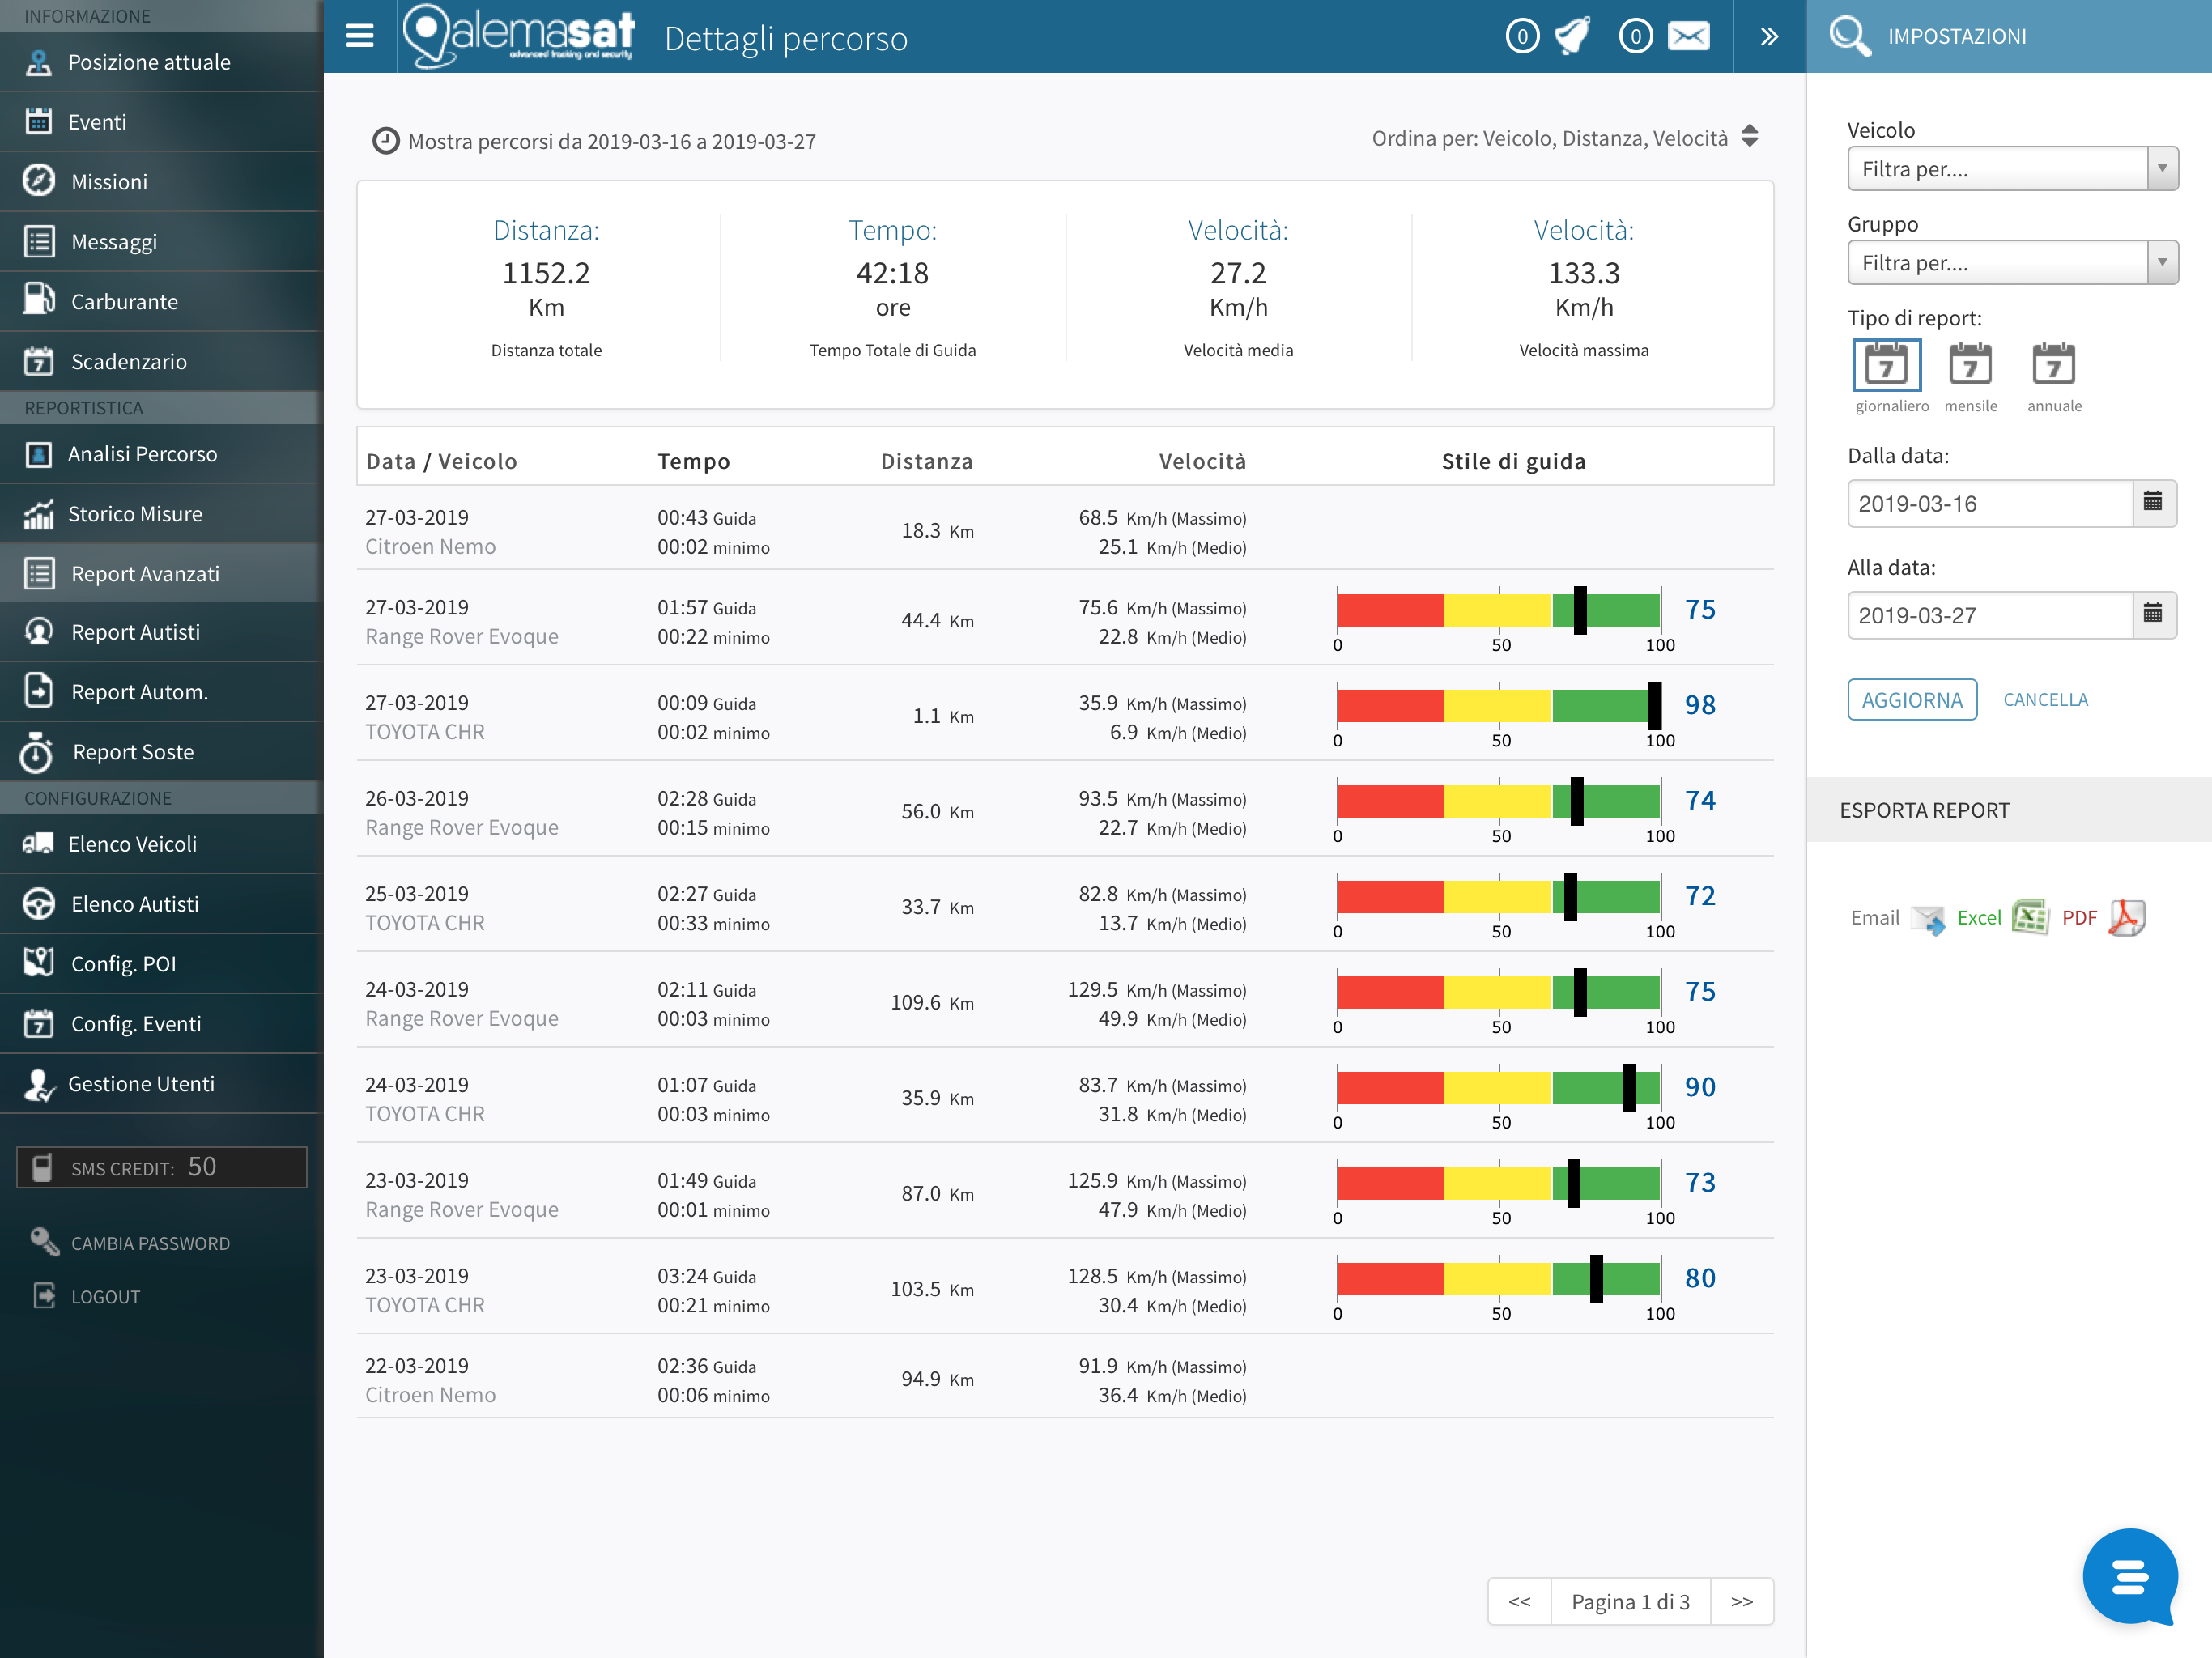
Task: Click the CANCELLA link
Action: [2045, 699]
